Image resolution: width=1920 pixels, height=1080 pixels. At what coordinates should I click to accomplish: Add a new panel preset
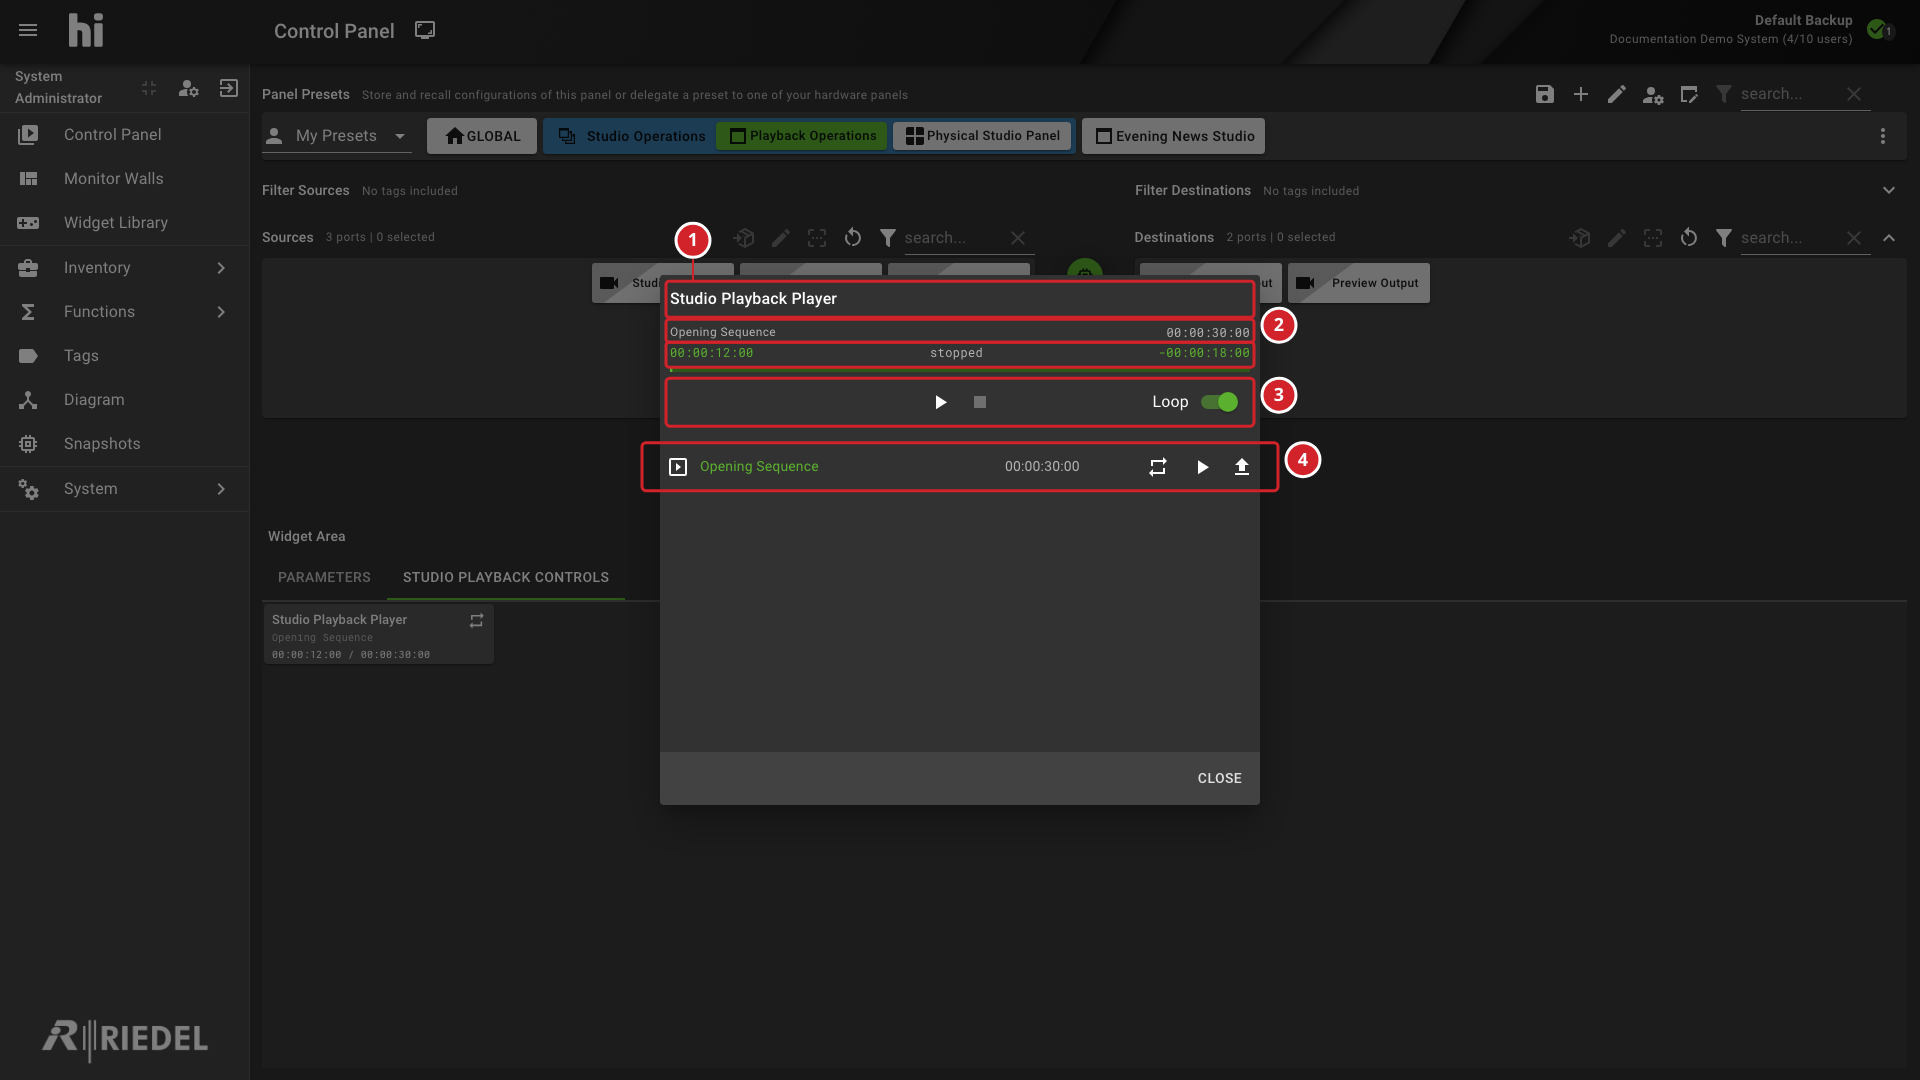coord(1581,94)
